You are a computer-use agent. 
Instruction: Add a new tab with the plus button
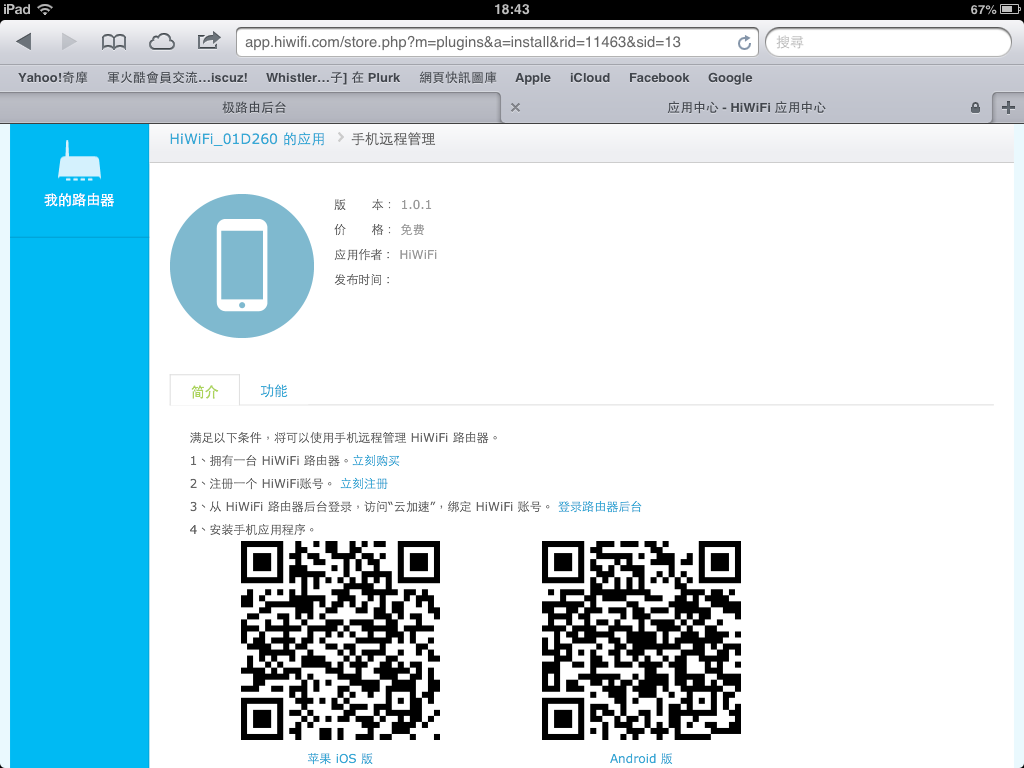[x=1008, y=107]
